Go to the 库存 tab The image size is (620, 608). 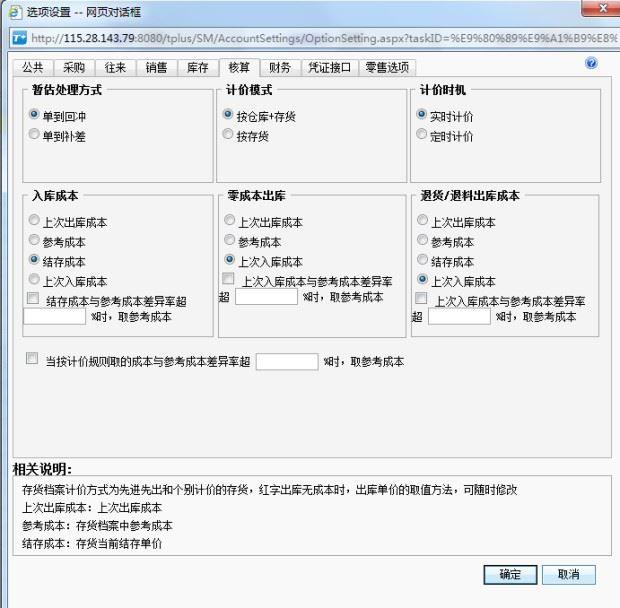coord(198,68)
